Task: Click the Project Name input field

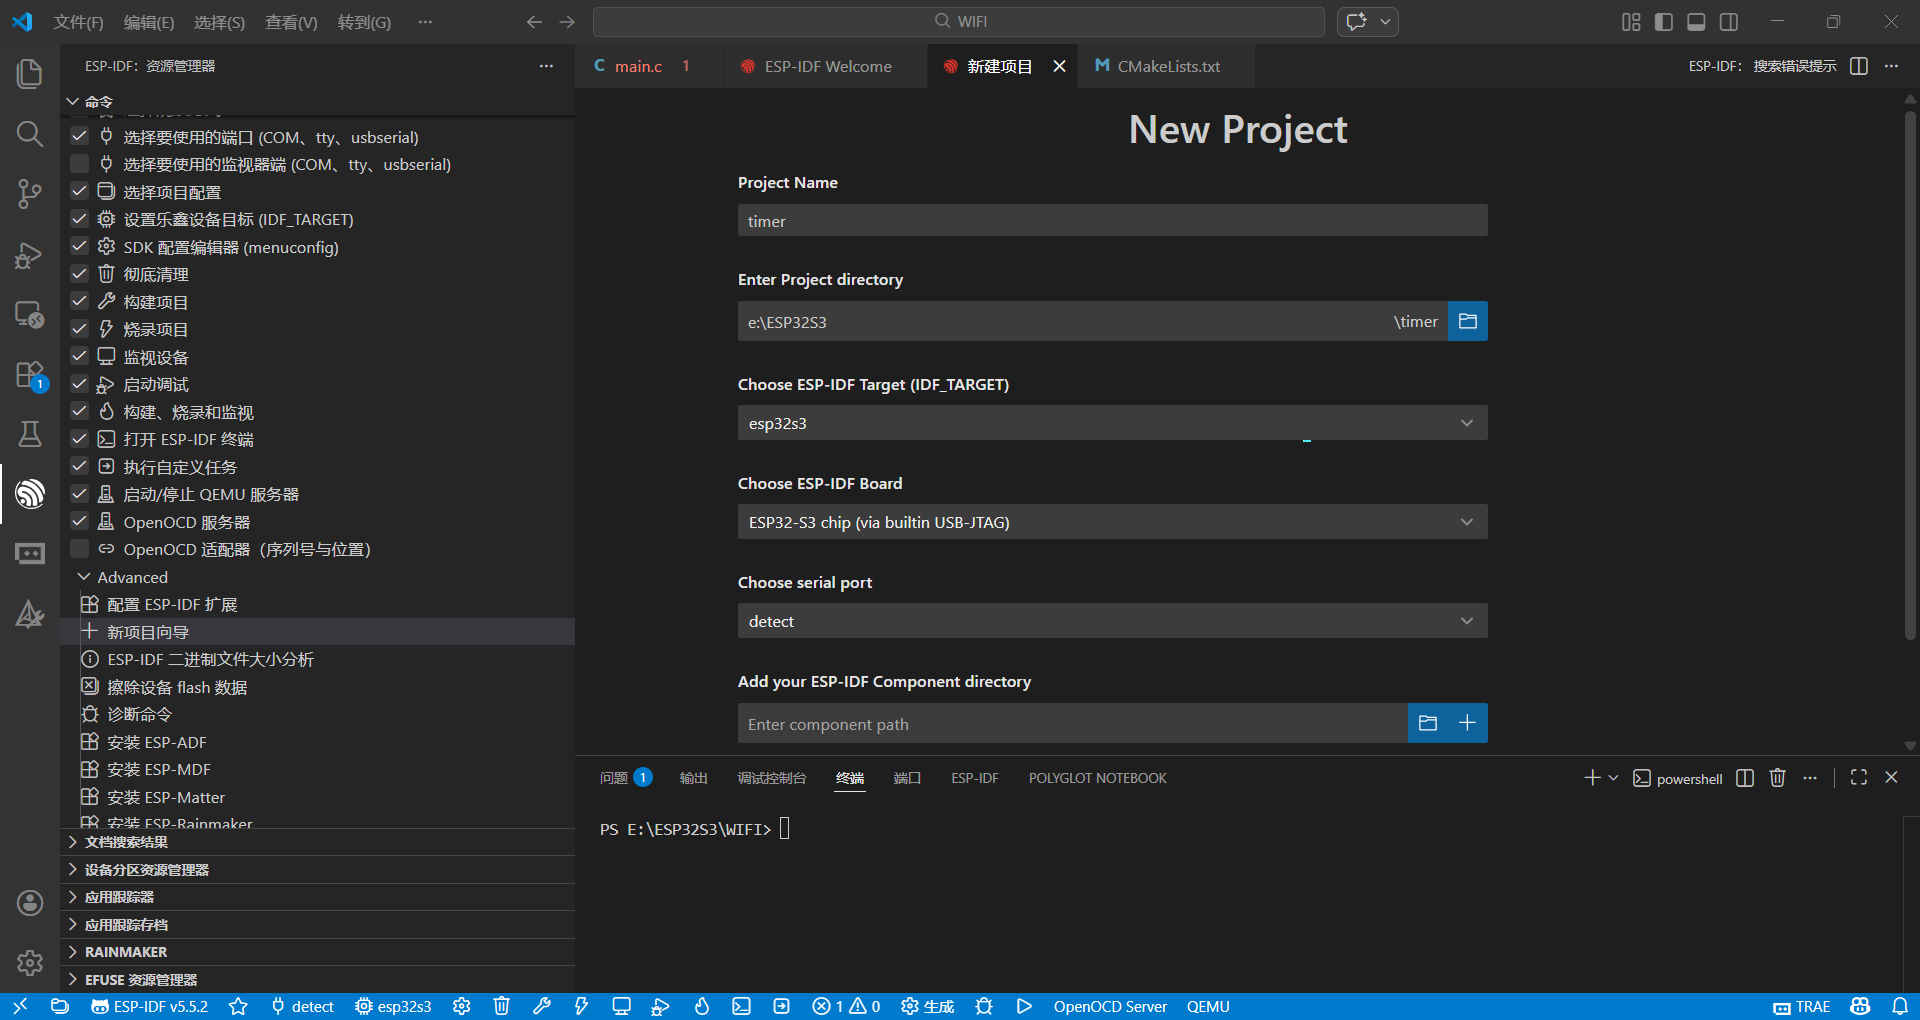Action: pyautogui.click(x=1112, y=221)
